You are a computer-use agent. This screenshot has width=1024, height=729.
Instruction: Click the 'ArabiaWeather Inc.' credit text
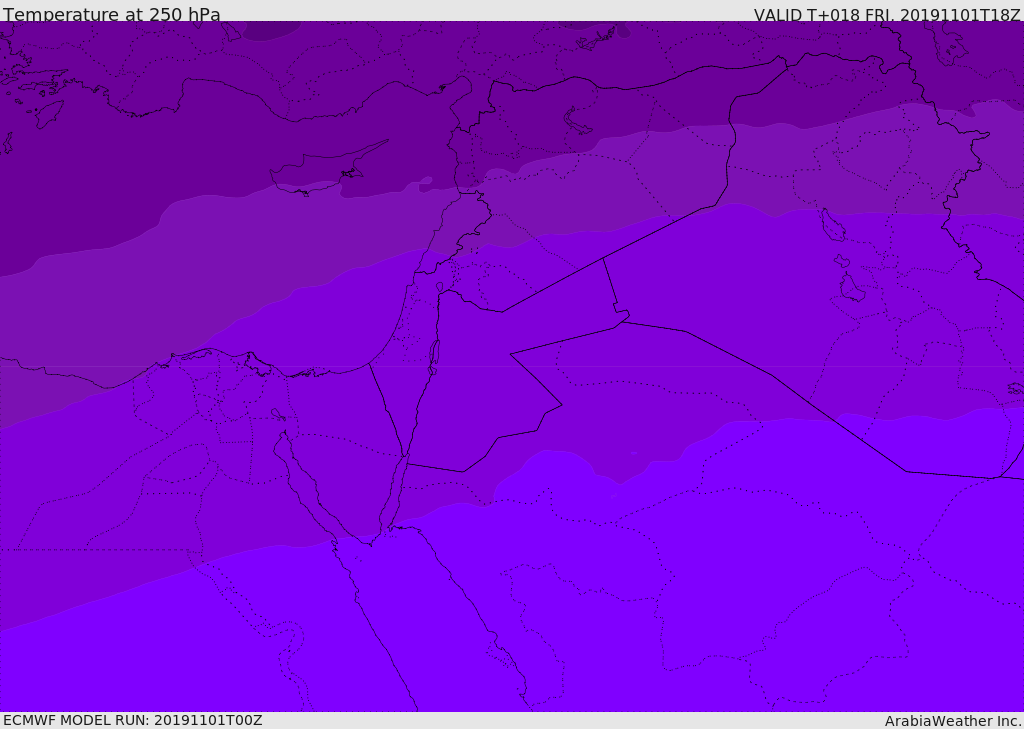tap(953, 721)
